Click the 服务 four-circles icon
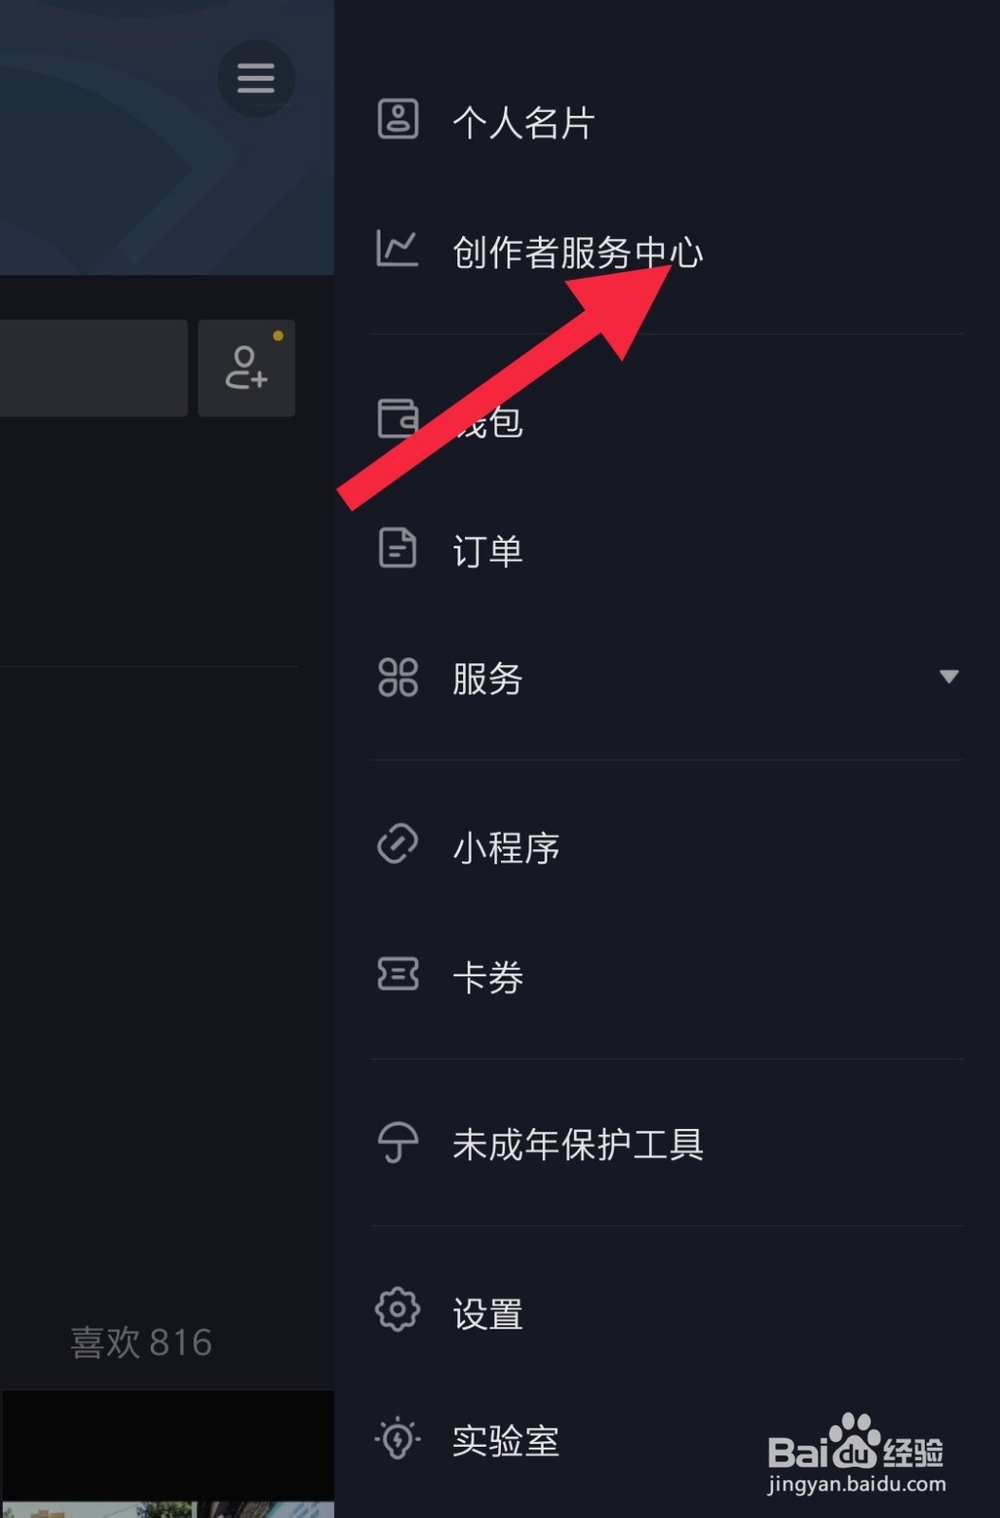 [398, 677]
